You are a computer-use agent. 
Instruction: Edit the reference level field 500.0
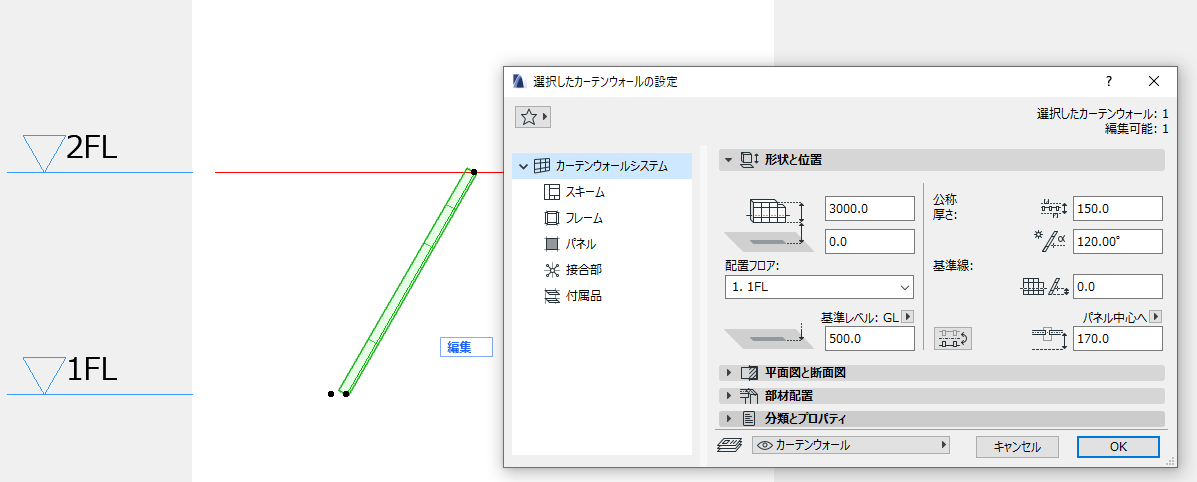(x=870, y=338)
